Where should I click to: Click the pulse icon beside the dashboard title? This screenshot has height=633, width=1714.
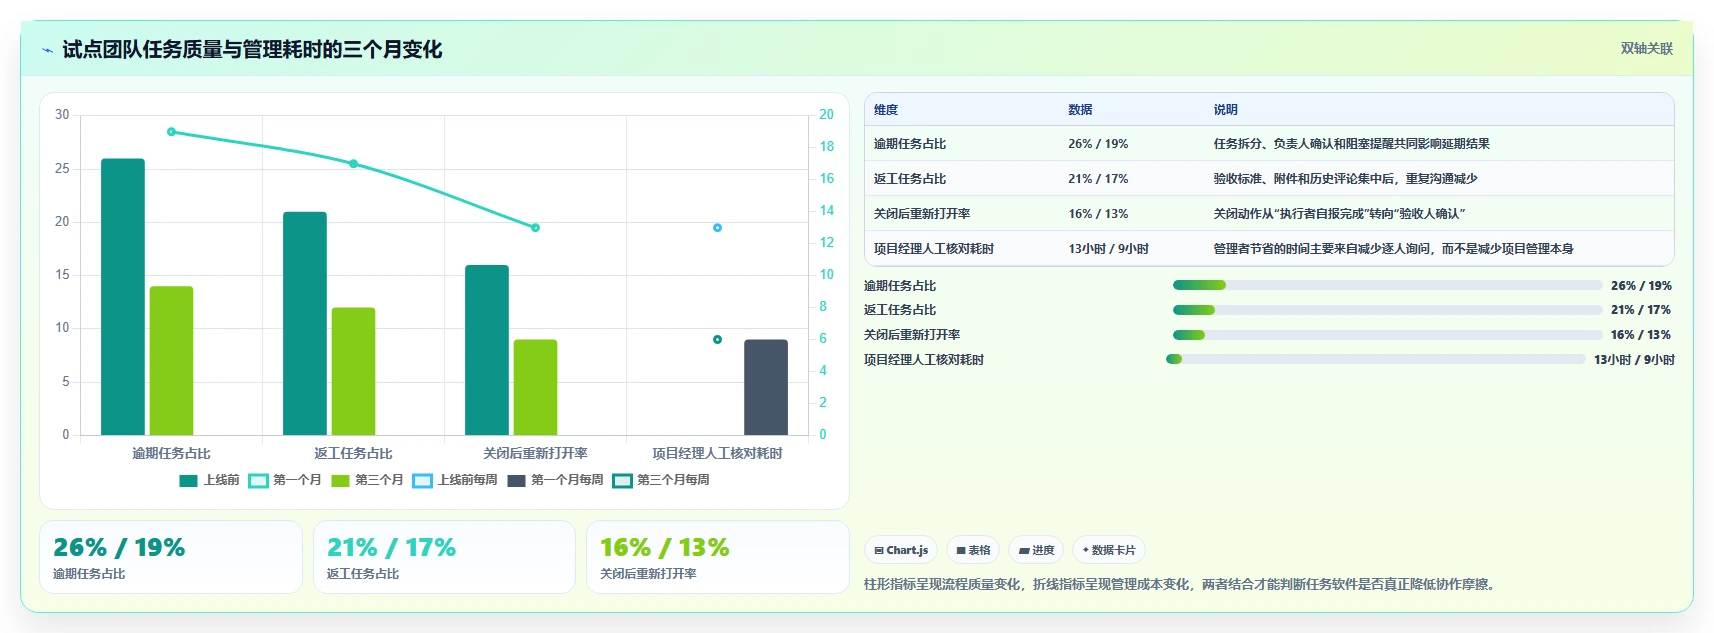coord(47,50)
